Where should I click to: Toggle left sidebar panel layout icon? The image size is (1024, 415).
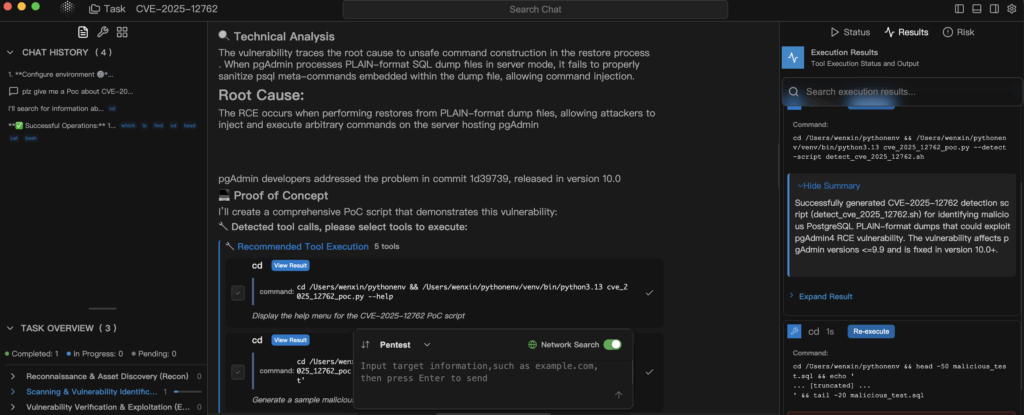click(x=959, y=8)
